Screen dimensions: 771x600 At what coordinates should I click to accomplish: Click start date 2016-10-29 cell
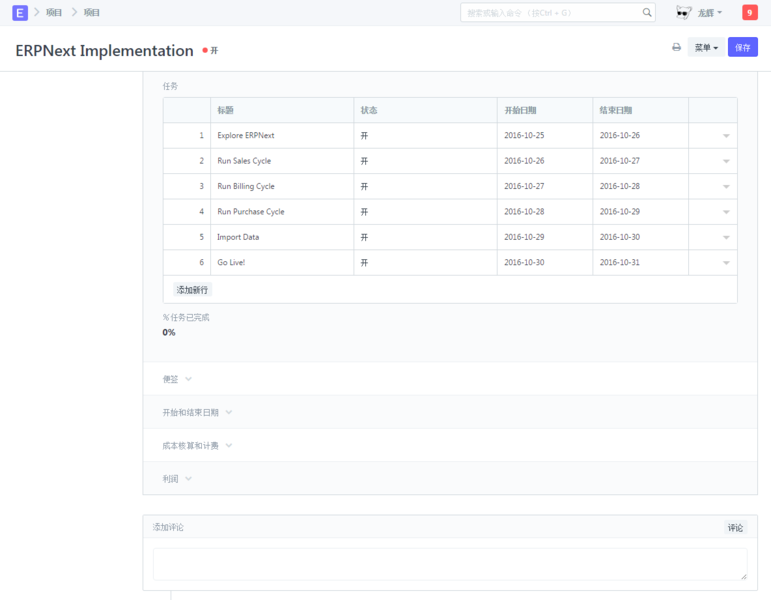(x=545, y=237)
